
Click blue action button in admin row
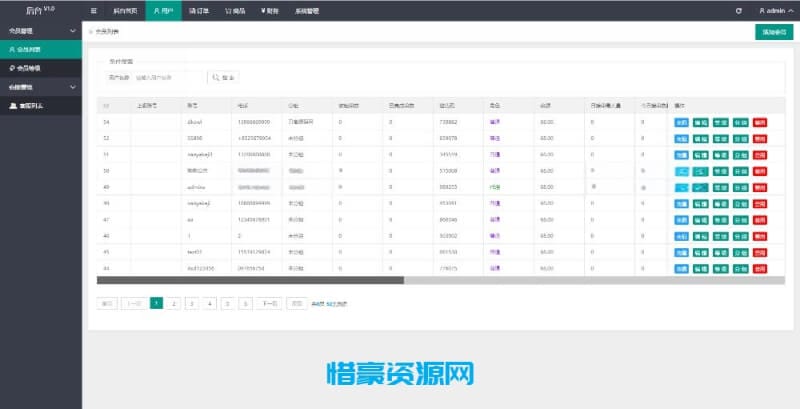(681, 187)
